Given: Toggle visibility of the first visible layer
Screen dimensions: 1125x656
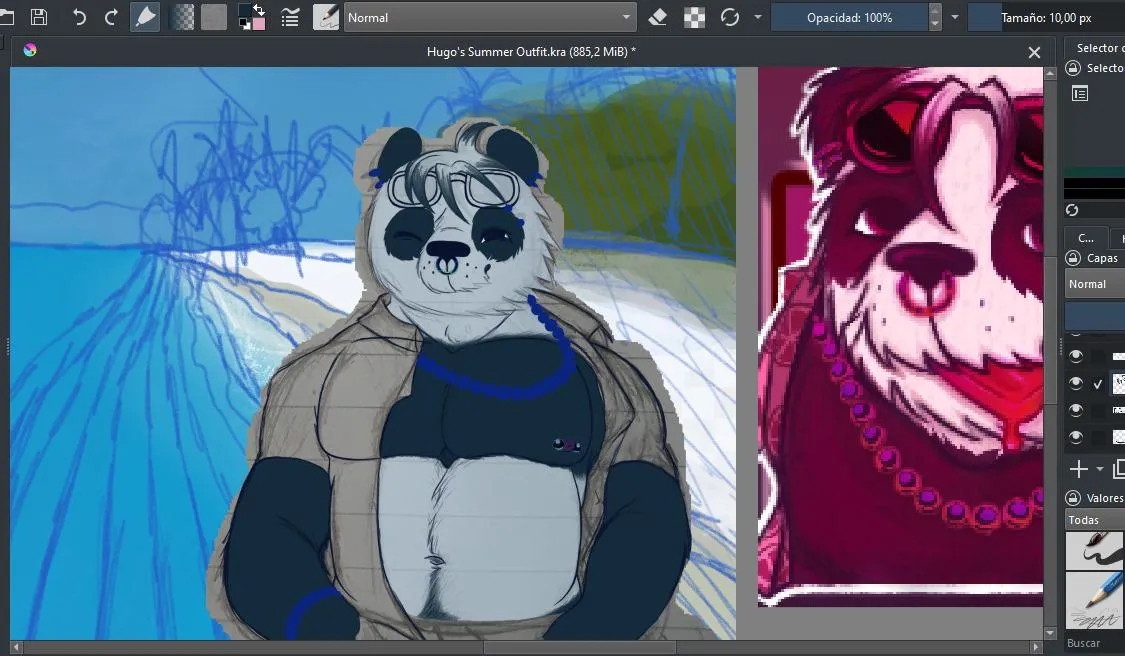Looking at the screenshot, I should coord(1075,356).
